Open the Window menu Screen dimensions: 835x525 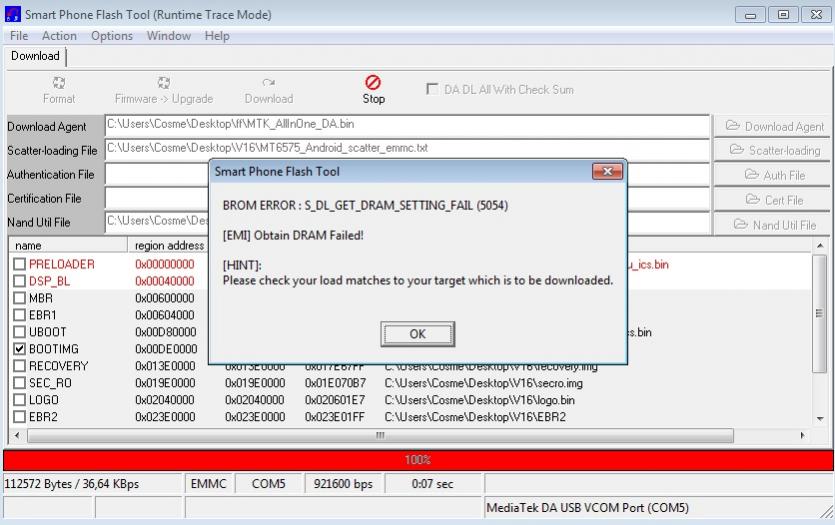tap(169, 36)
